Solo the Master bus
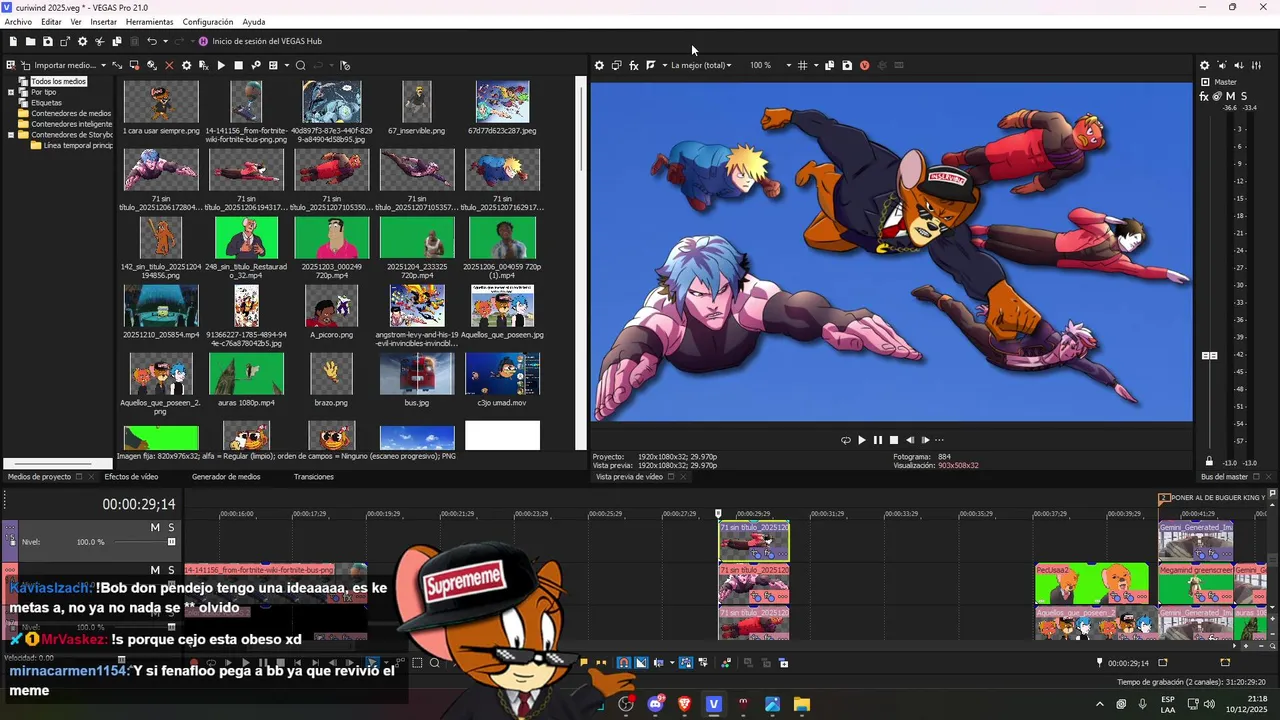The image size is (1280, 720). [x=1244, y=96]
